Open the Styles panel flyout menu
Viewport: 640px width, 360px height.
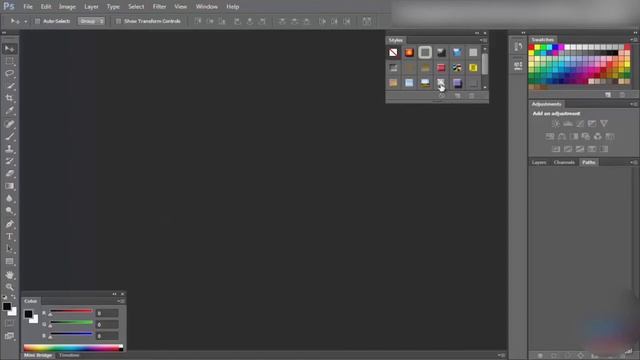[483, 40]
